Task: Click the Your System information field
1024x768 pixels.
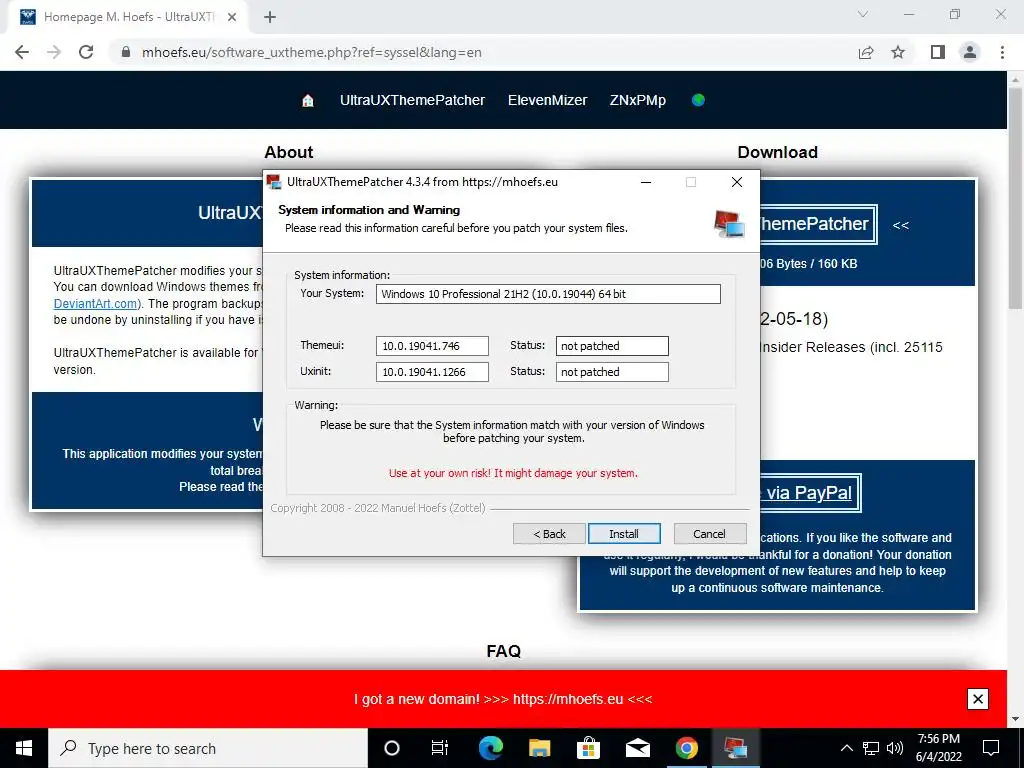Action: click(x=548, y=294)
